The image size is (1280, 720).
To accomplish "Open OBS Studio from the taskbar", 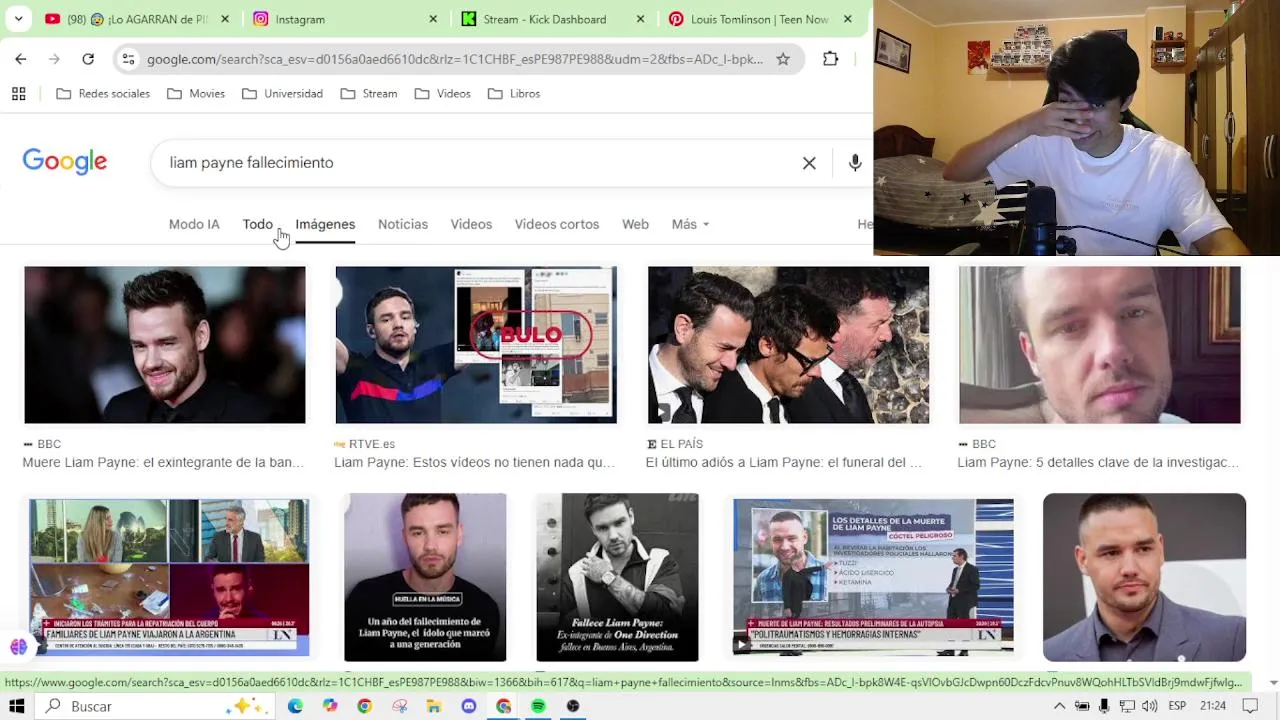I will [x=573, y=706].
